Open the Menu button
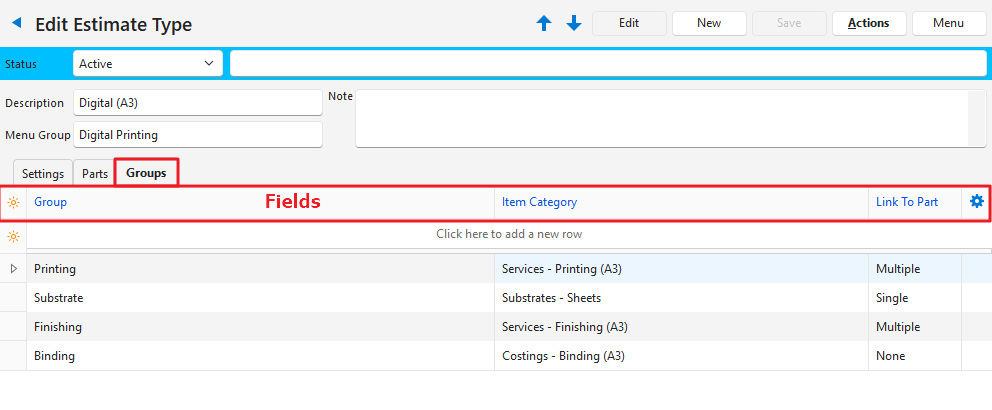This screenshot has height=410, width=992. pos(948,23)
